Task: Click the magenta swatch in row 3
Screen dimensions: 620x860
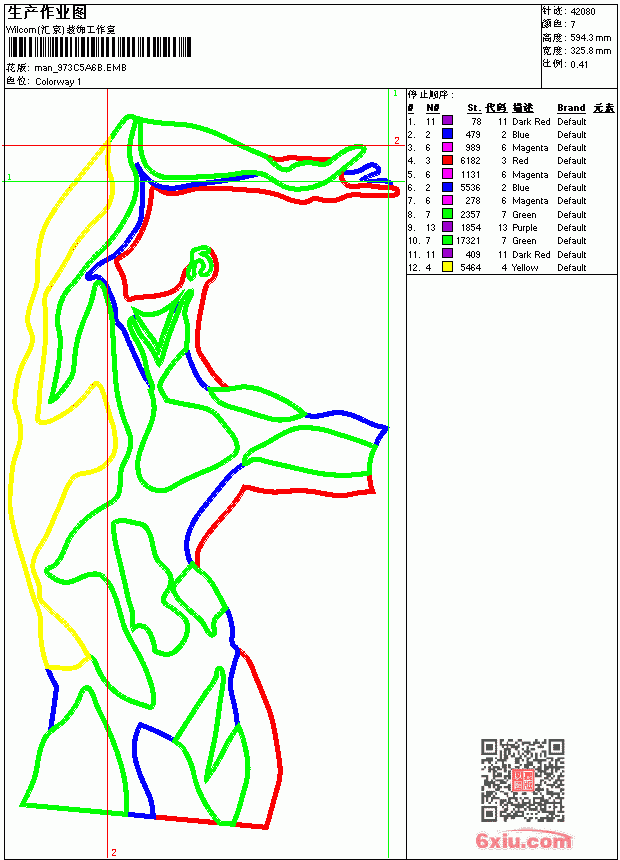Action: (447, 148)
